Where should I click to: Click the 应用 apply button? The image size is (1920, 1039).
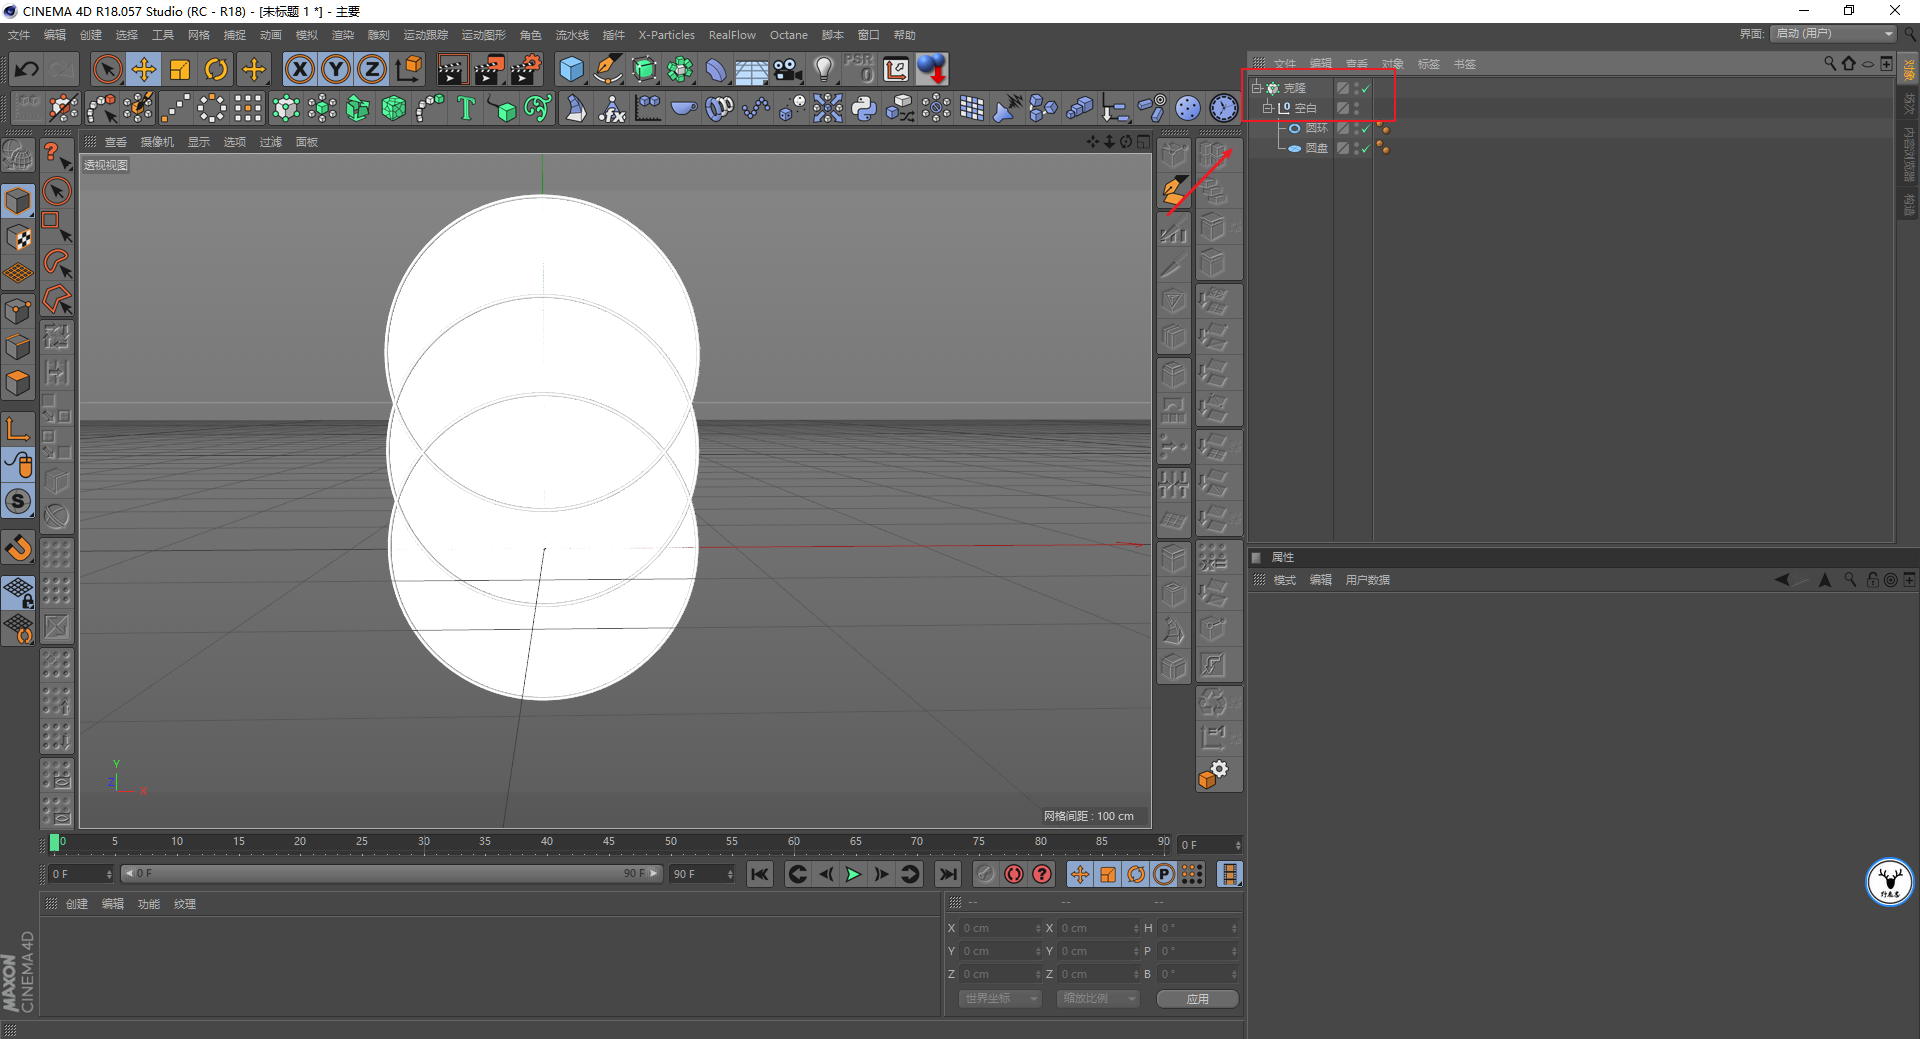tap(1197, 999)
